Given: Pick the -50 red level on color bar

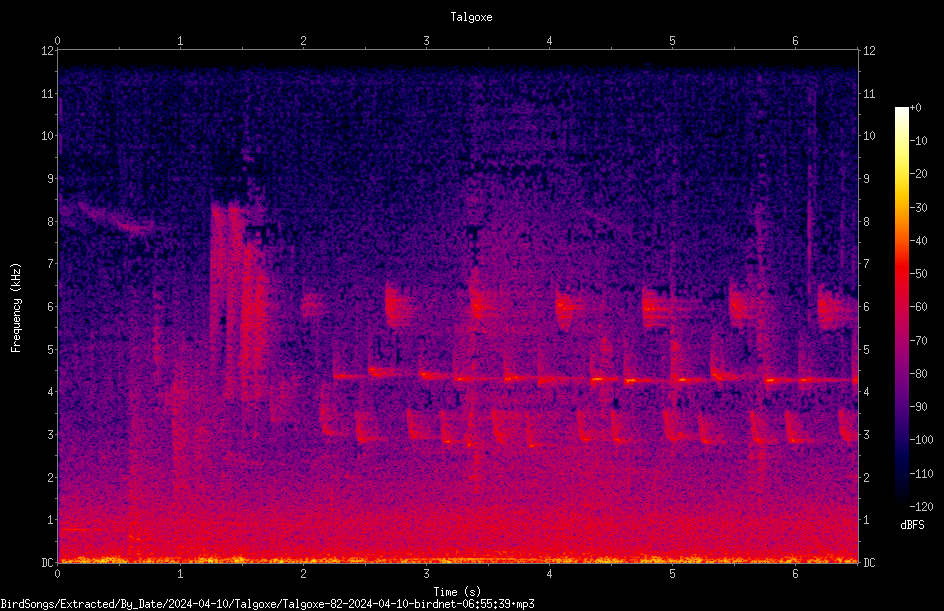Looking at the screenshot, I should pyautogui.click(x=901, y=273).
